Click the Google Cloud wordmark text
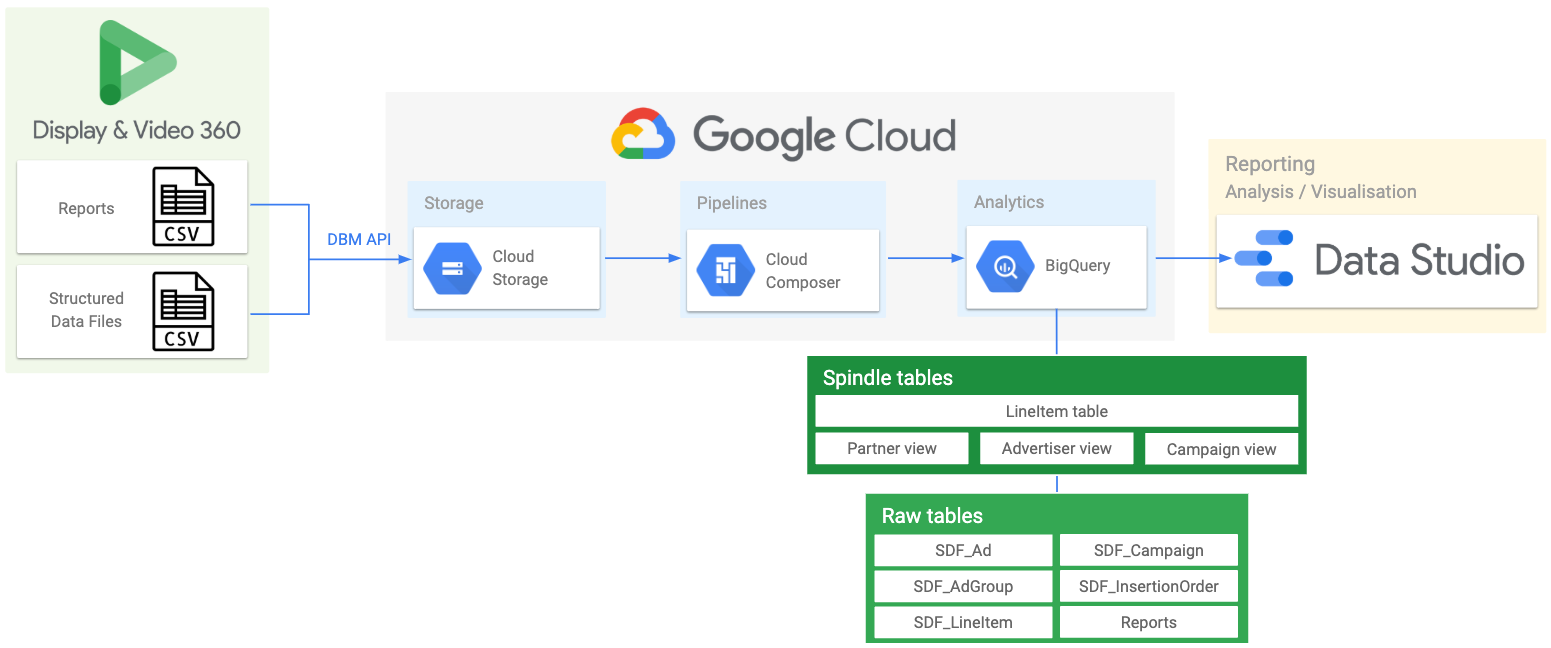The height and width of the screenshot is (648, 1551). pos(824,136)
